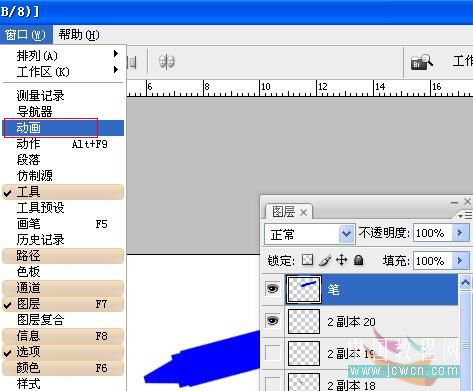Open the blend mode dropdown (正常)

[x=309, y=234]
